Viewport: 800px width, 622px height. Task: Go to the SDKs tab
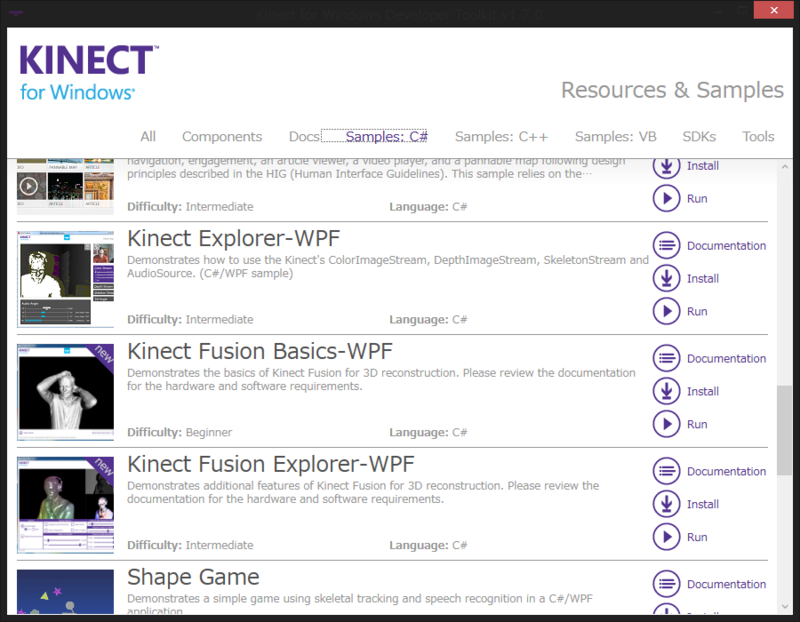[x=699, y=137]
